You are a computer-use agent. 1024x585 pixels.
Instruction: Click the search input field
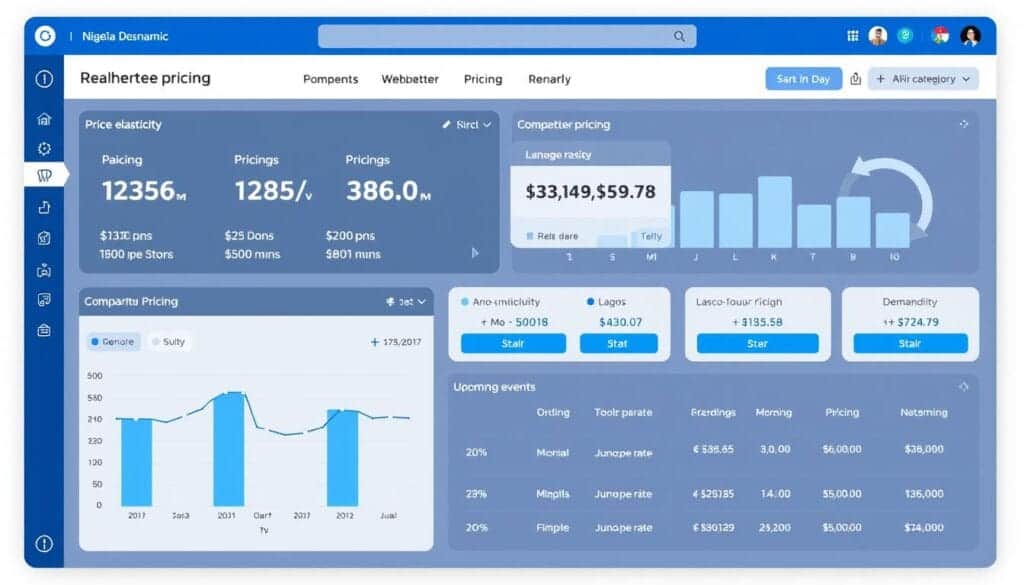click(507, 37)
